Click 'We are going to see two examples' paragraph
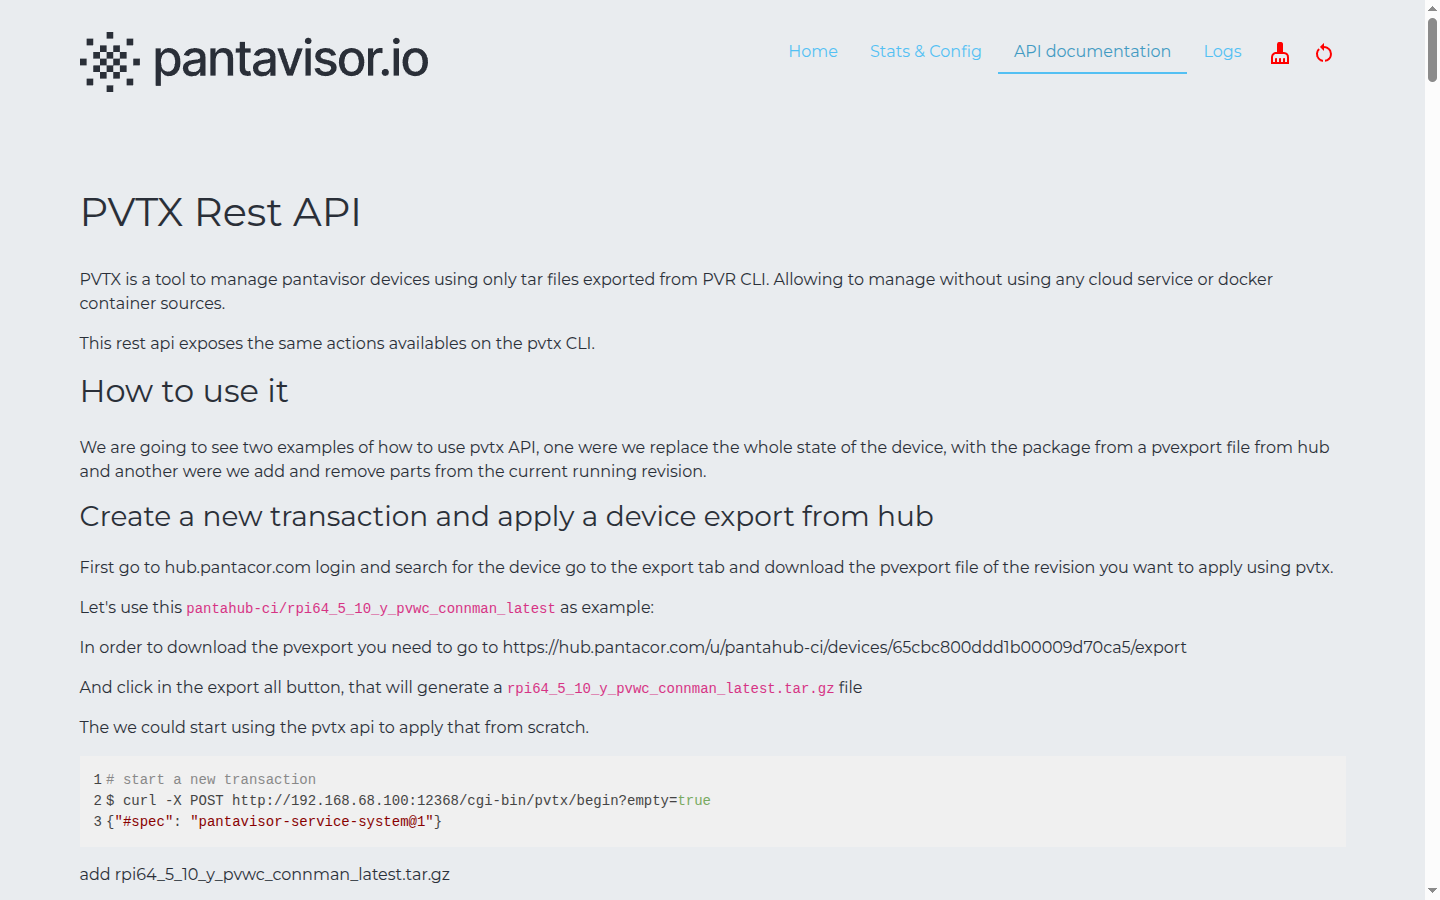Image resolution: width=1440 pixels, height=900 pixels. pos(704,459)
